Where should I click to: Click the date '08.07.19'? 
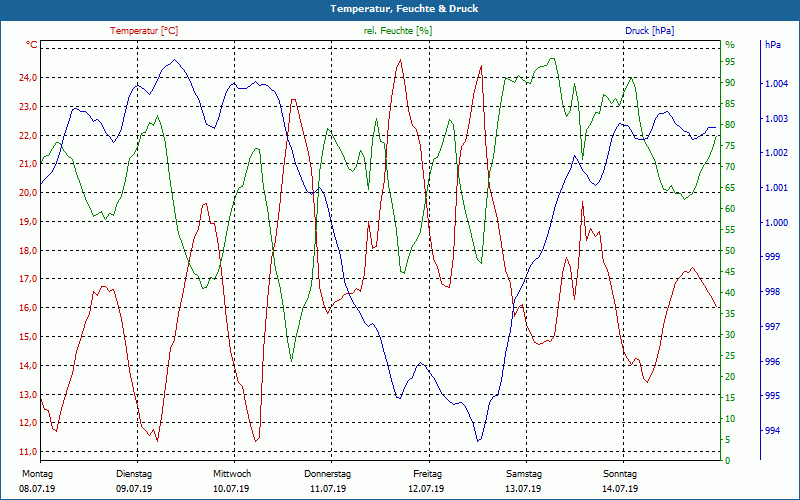(37, 489)
